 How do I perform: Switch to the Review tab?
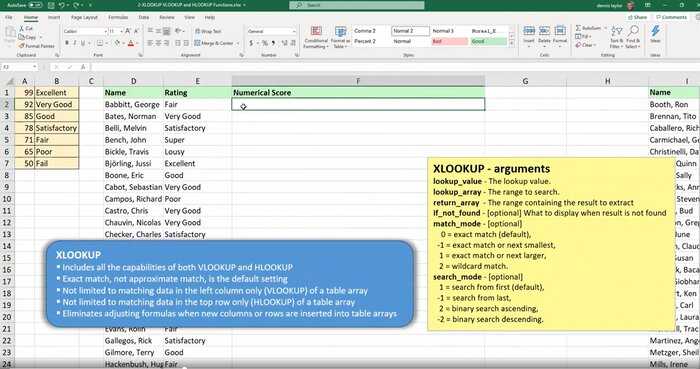coord(167,17)
